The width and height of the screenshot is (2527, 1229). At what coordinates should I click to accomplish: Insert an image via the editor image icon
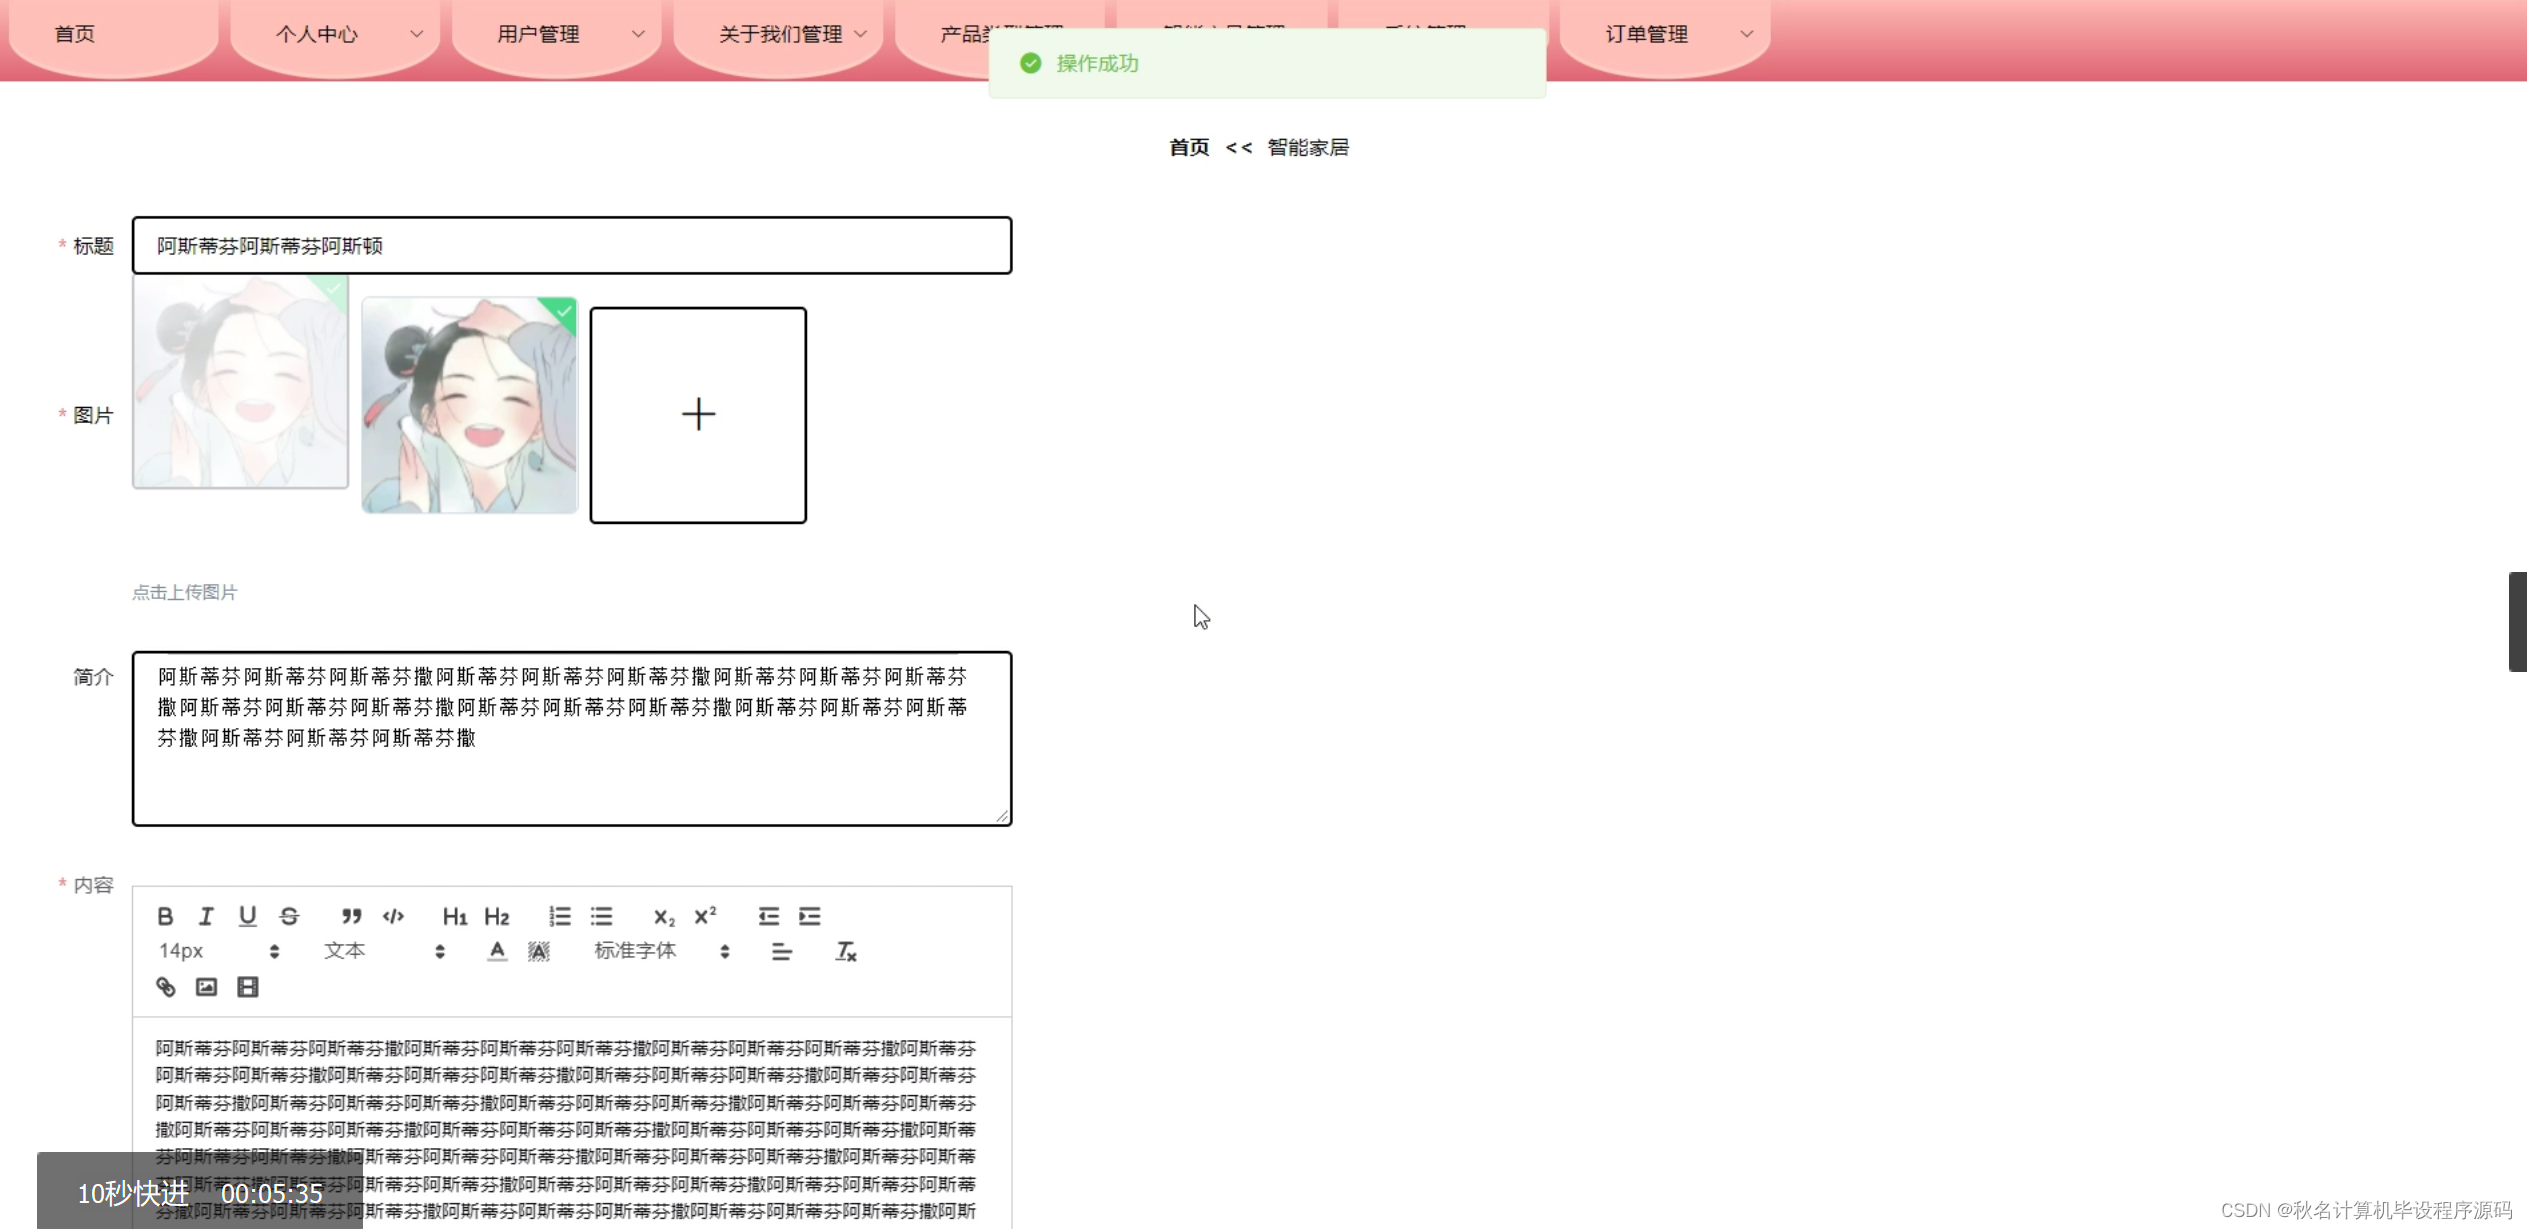click(x=206, y=986)
